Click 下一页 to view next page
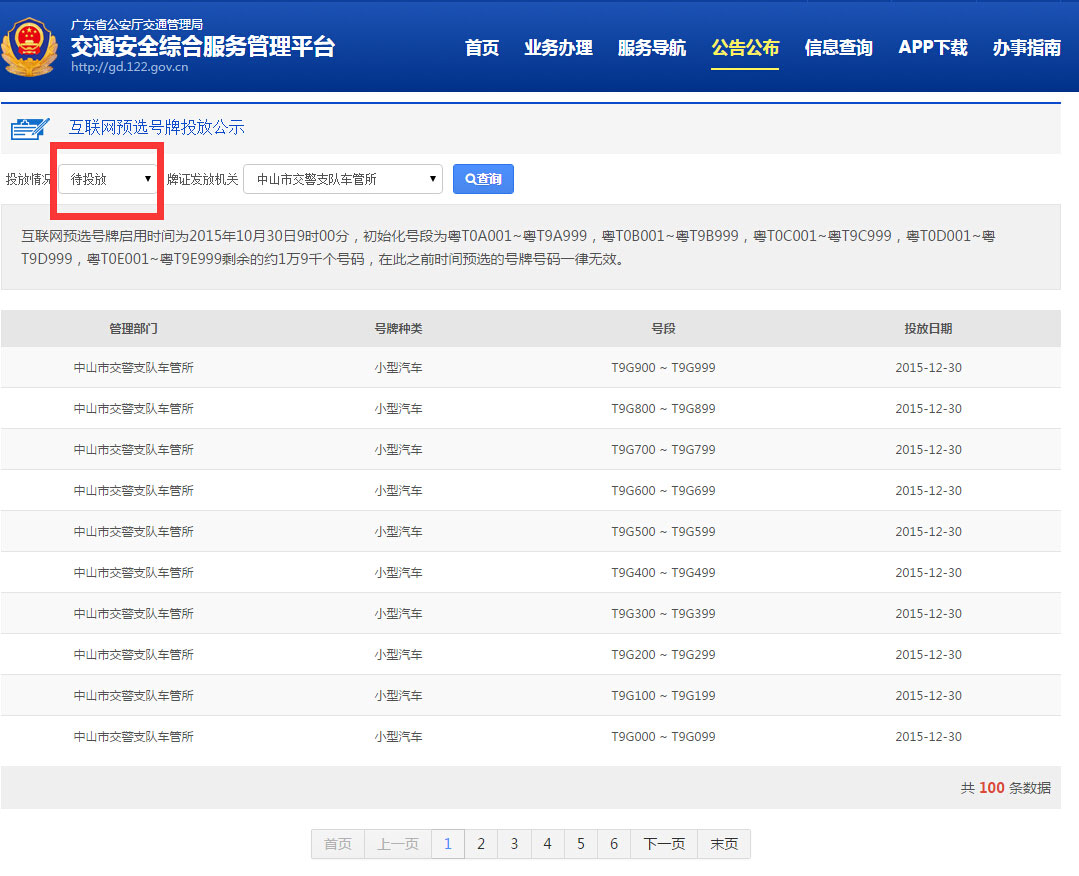The width and height of the screenshot is (1079, 876). point(663,844)
